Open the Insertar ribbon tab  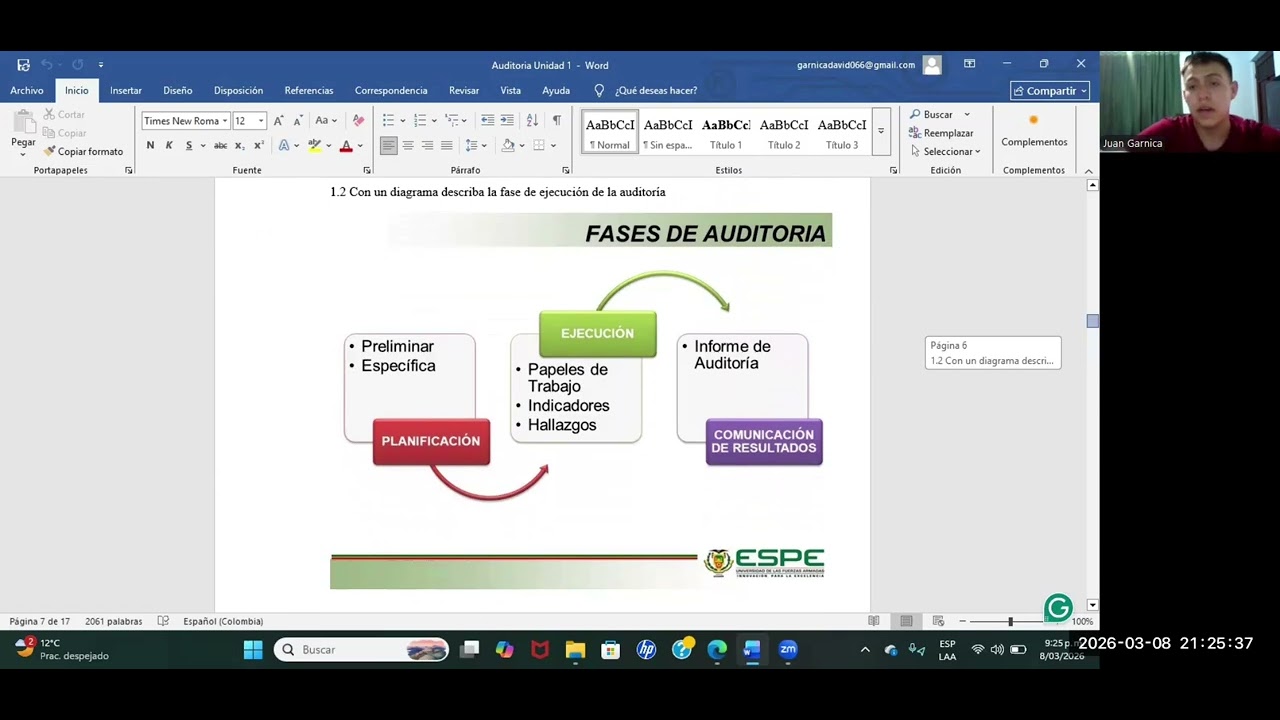(x=126, y=91)
